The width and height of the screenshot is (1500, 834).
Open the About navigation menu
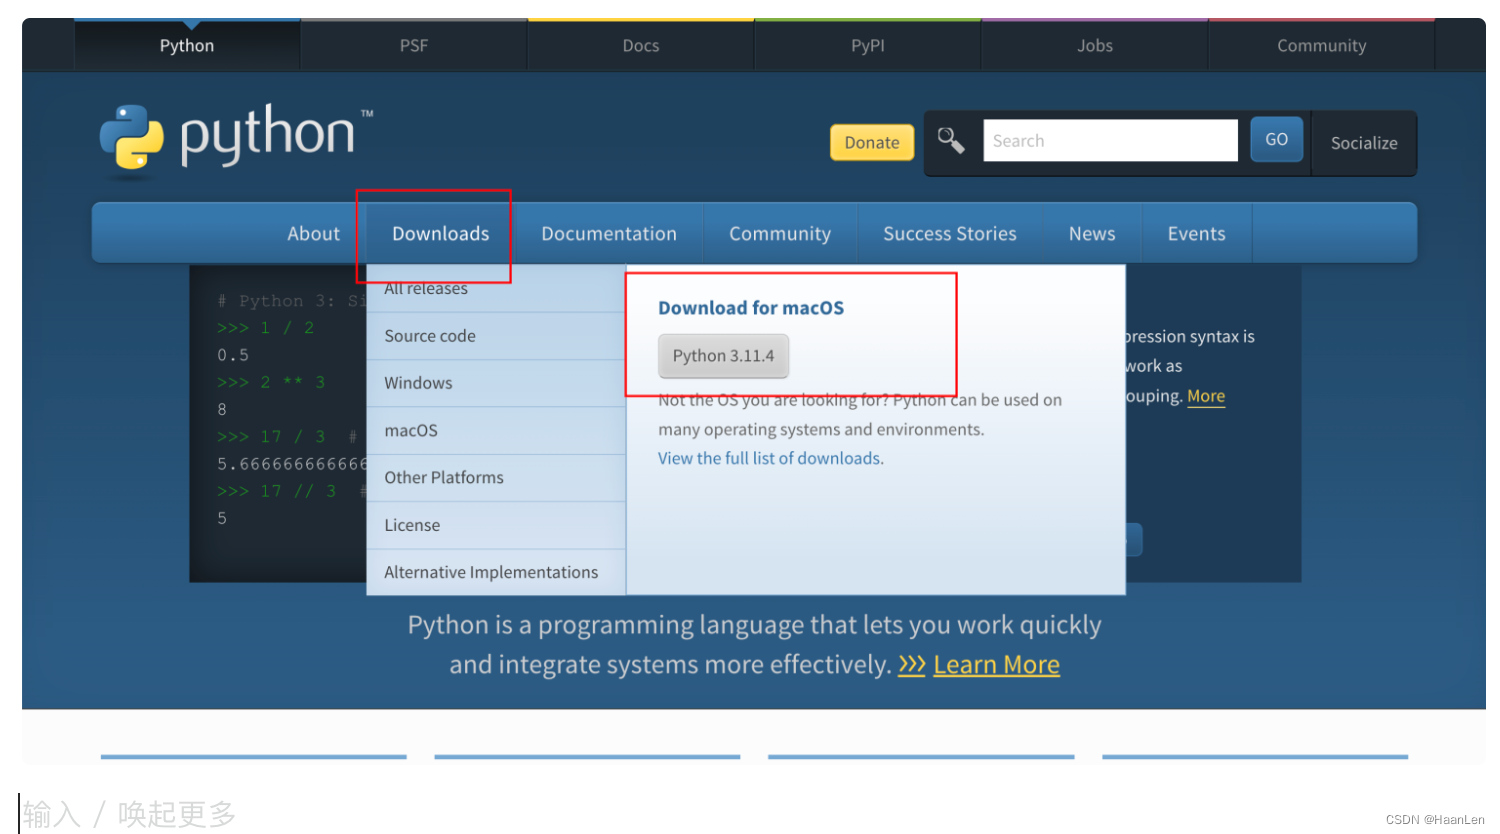coord(313,233)
